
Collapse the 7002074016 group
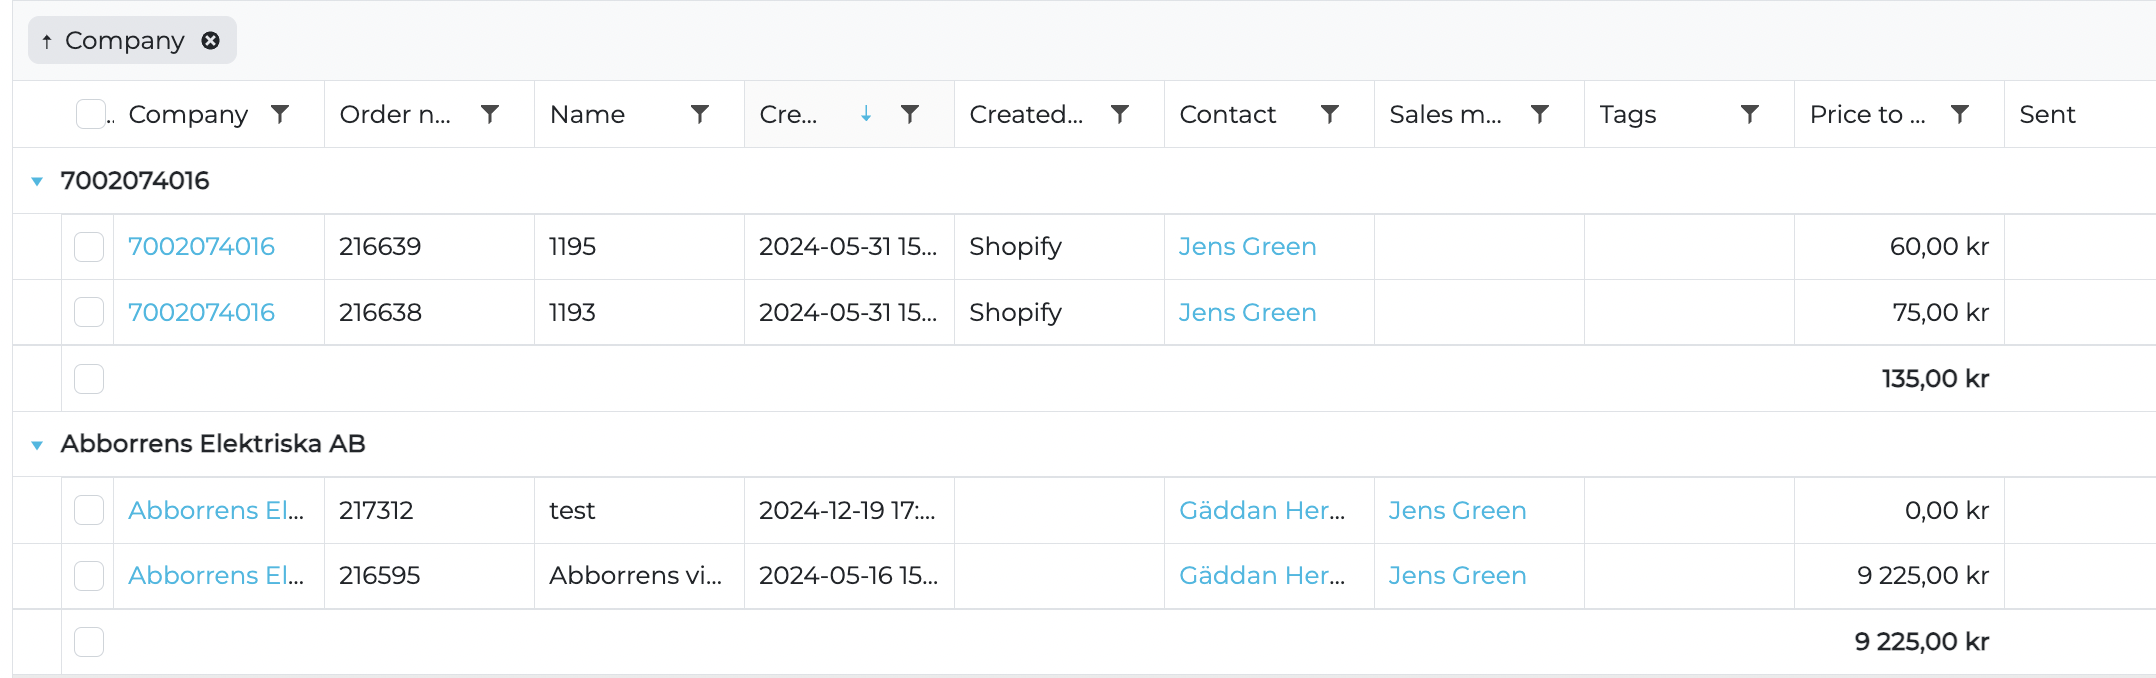click(x=37, y=181)
